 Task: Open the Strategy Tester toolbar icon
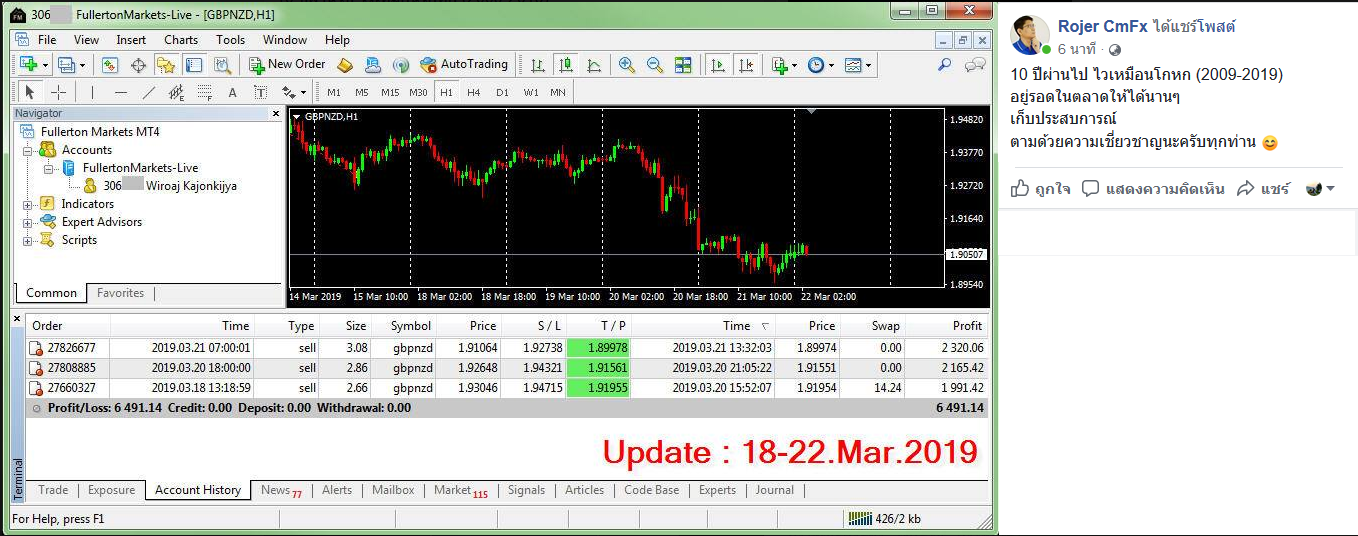pyautogui.click(x=222, y=65)
